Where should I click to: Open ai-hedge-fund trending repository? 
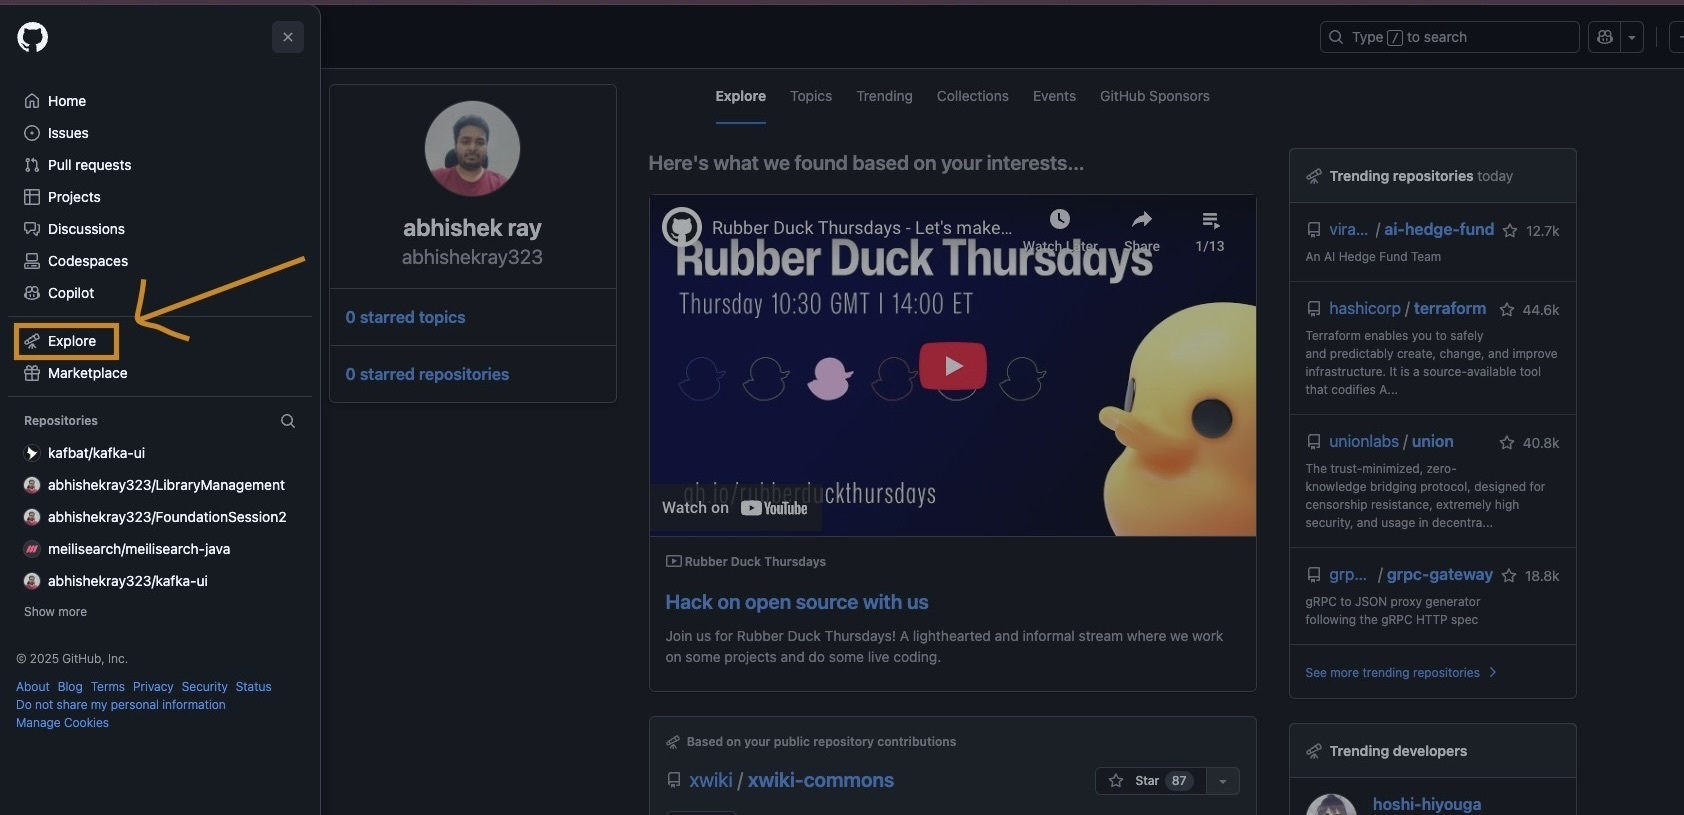[x=1439, y=229]
